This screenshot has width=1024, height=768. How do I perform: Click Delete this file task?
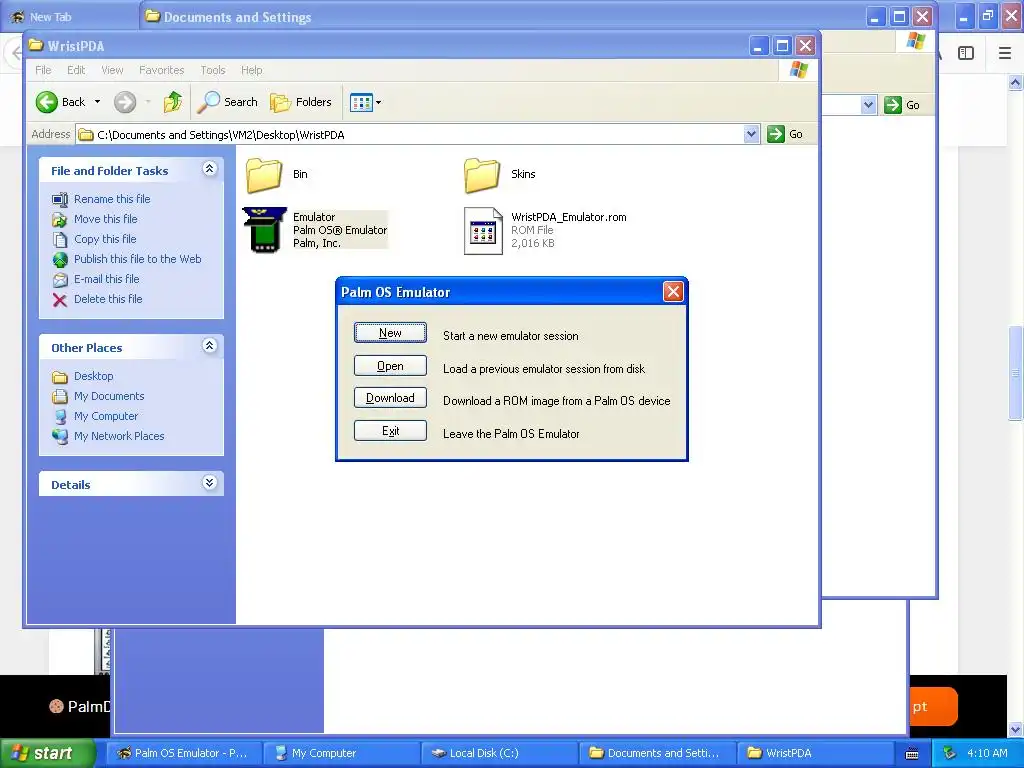(x=108, y=298)
